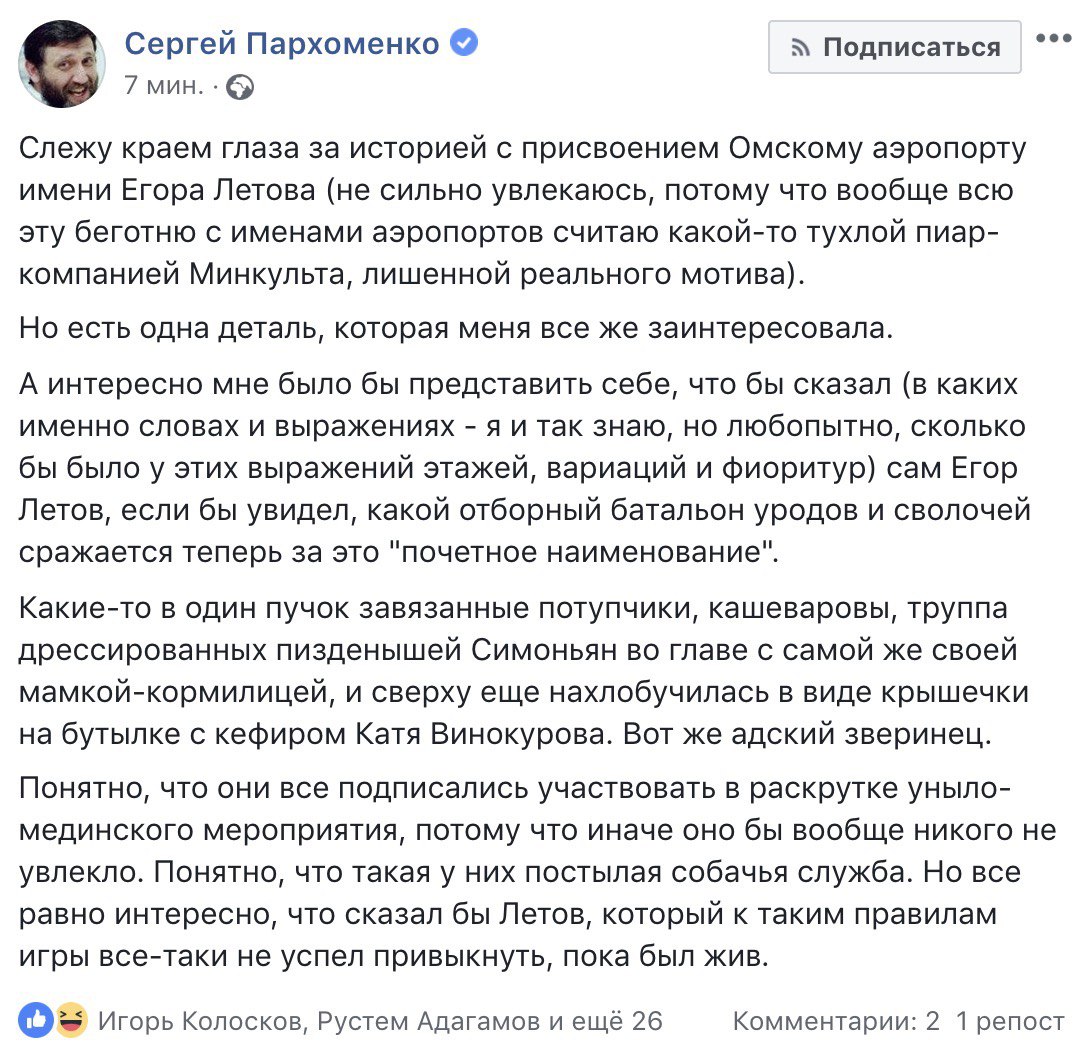Image resolution: width=1088 pixels, height=1054 pixels.
Task: View the '1 репост' shares
Action: (1010, 1021)
